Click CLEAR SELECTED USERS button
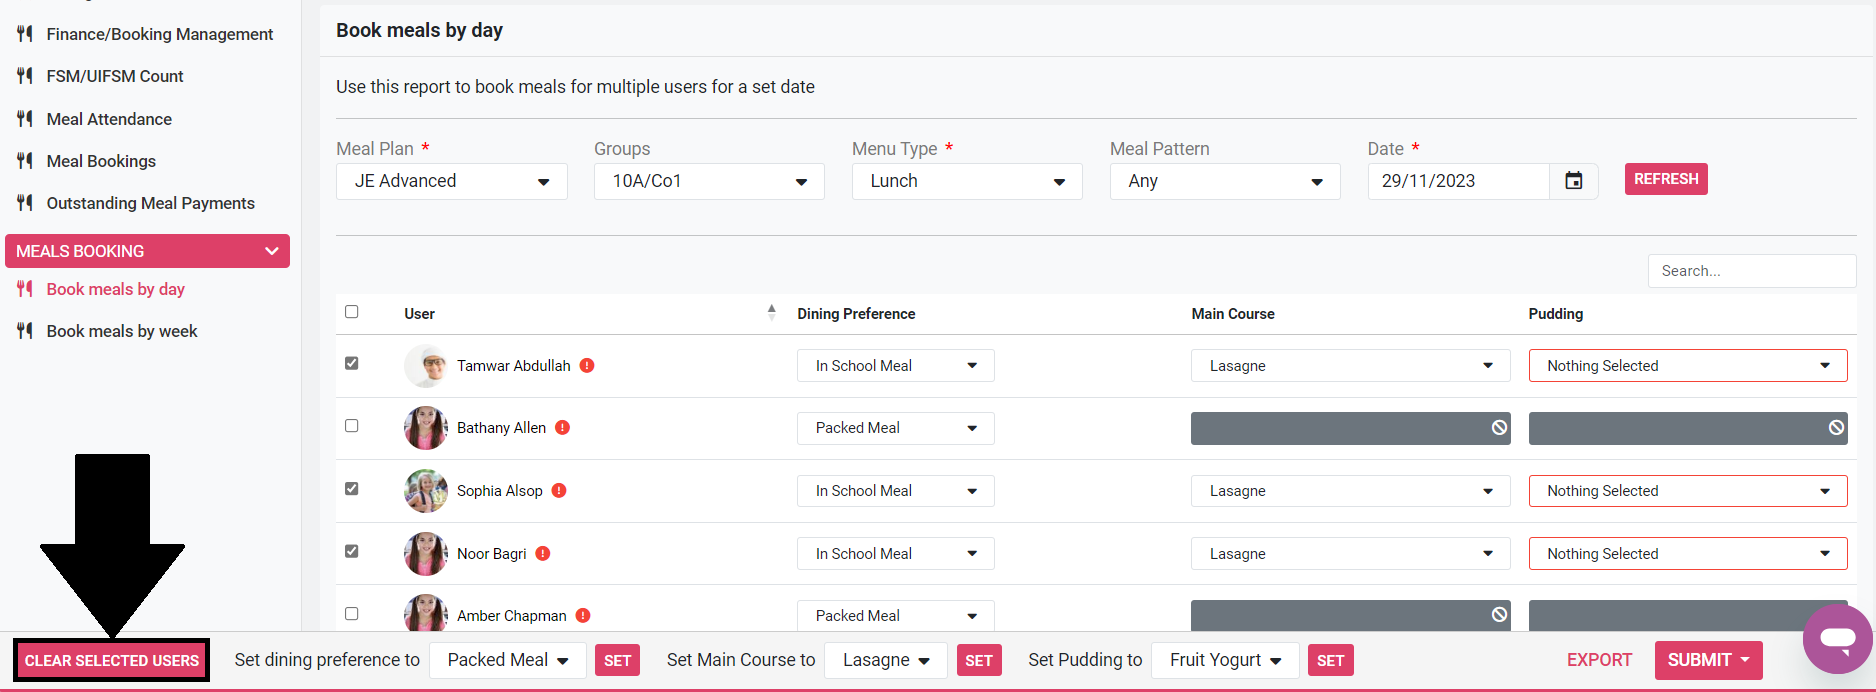 tap(112, 661)
